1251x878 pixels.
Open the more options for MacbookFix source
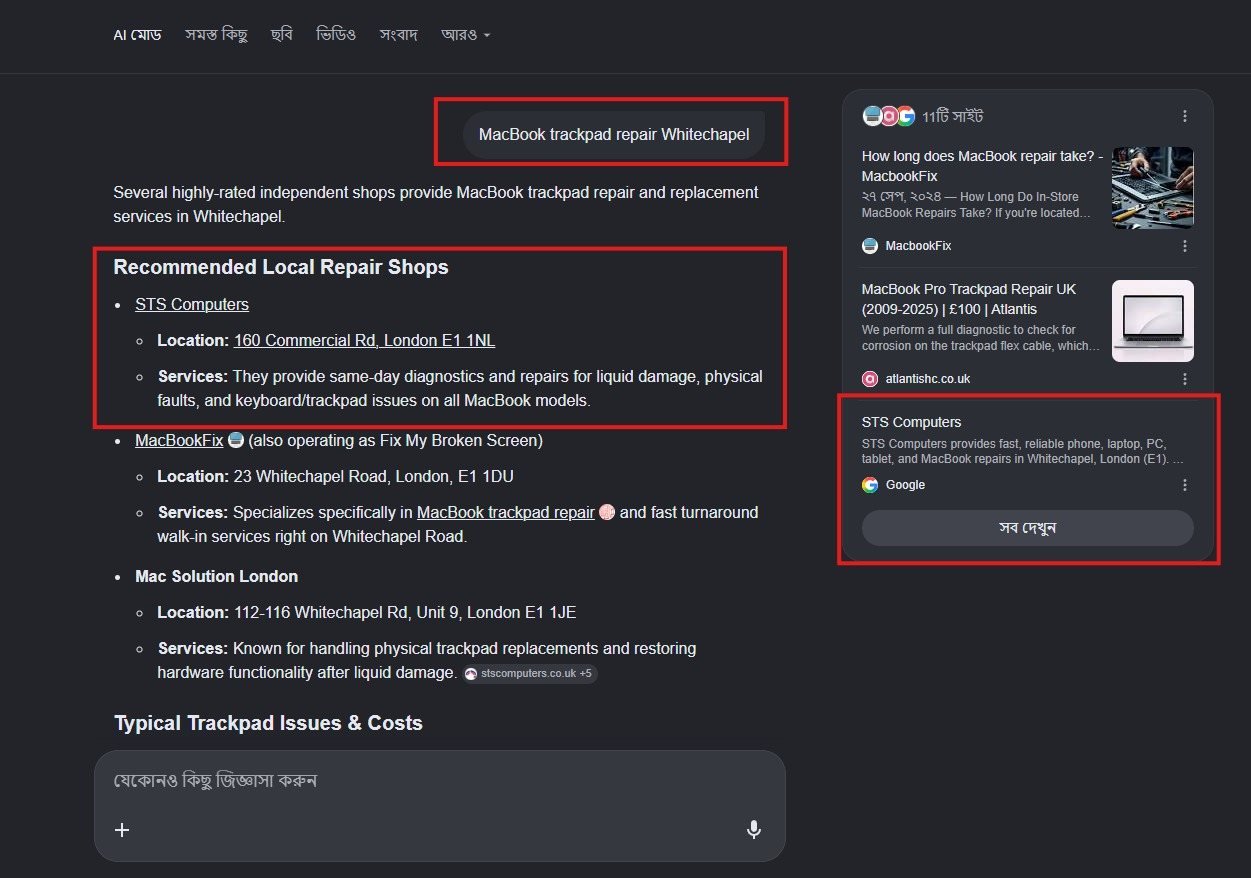coord(1185,245)
